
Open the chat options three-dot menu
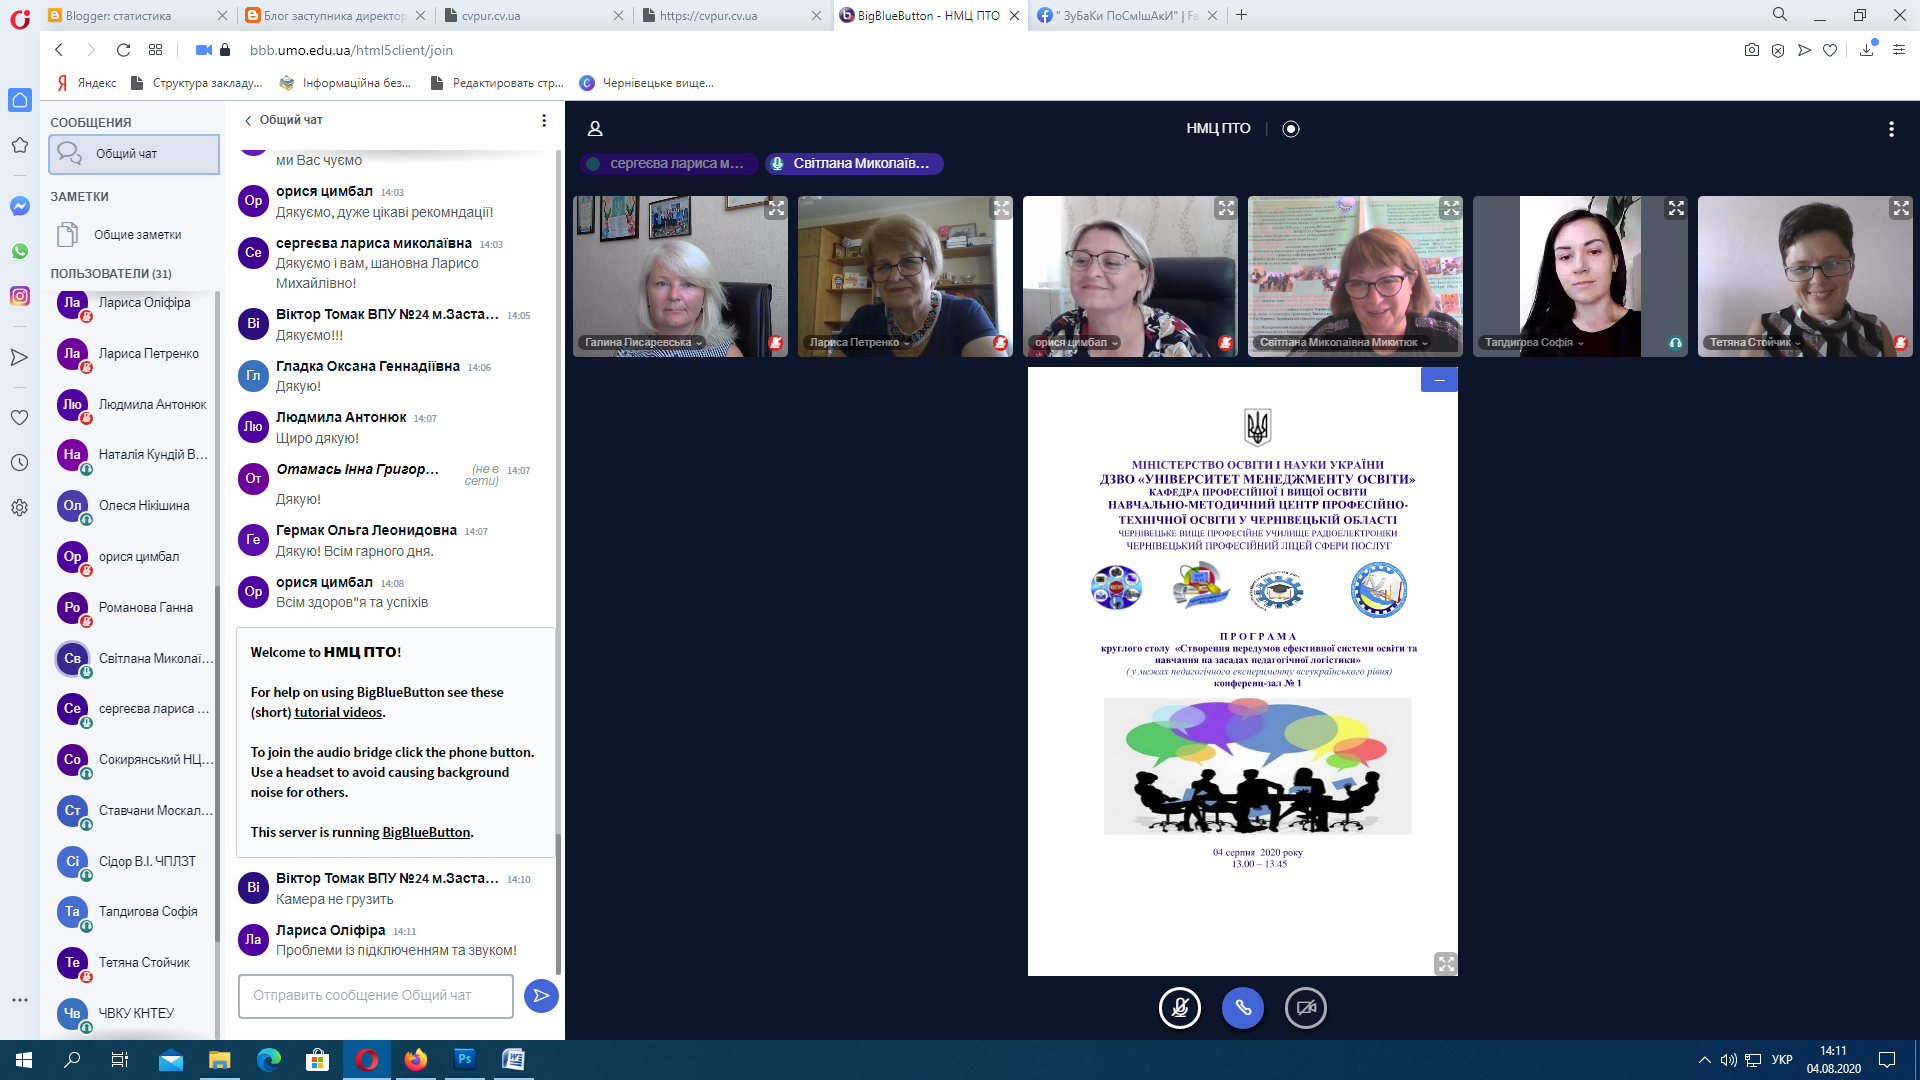[x=544, y=120]
